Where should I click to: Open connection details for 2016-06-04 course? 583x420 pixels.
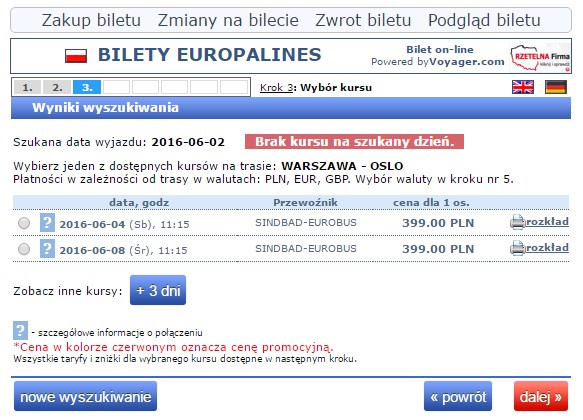click(x=47, y=223)
